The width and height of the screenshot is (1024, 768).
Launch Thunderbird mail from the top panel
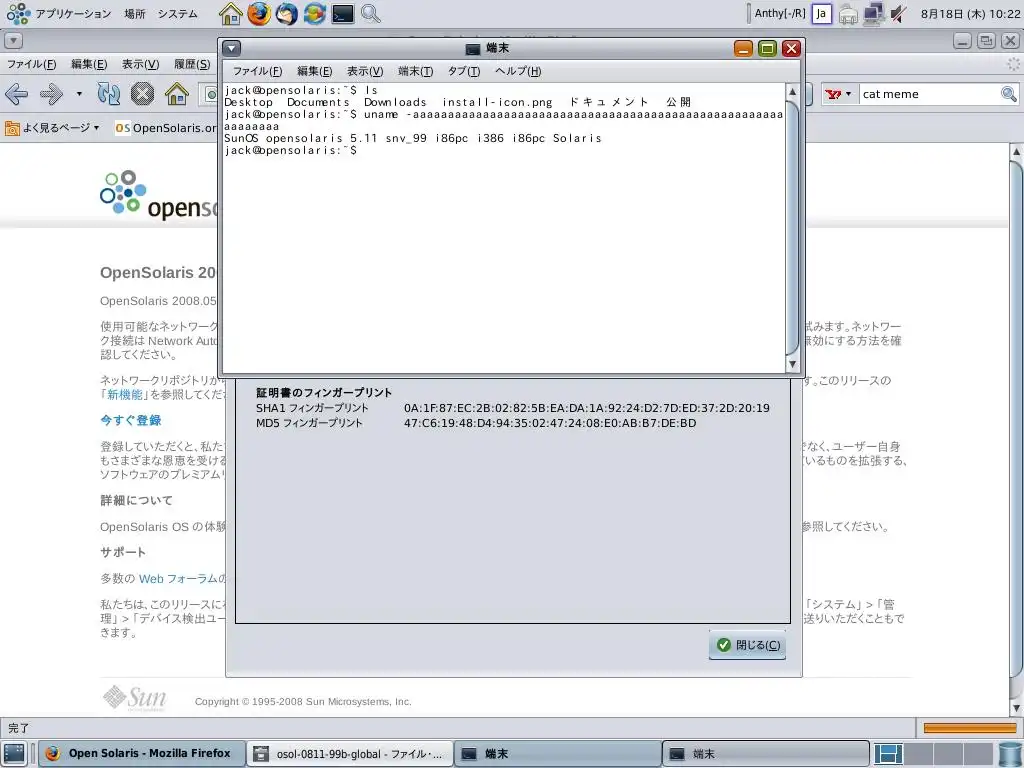pyautogui.click(x=287, y=13)
